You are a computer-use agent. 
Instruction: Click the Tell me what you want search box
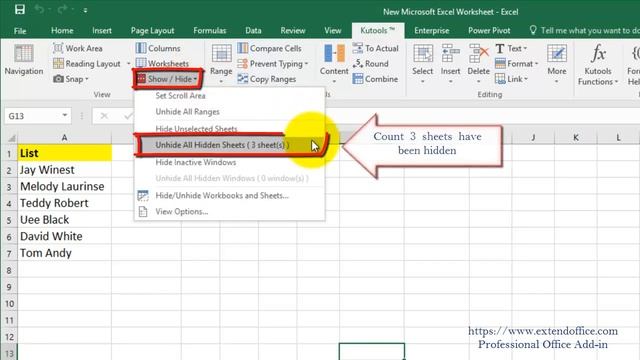point(584,31)
